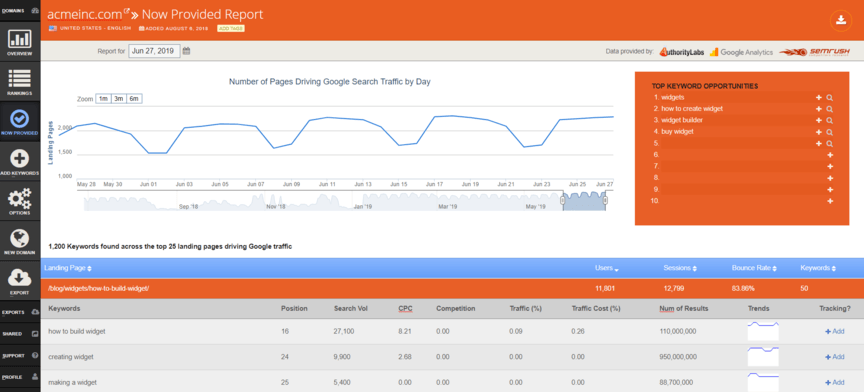Add 'making a widget' to tracking
Screen dimensions: 864x392
point(834,382)
